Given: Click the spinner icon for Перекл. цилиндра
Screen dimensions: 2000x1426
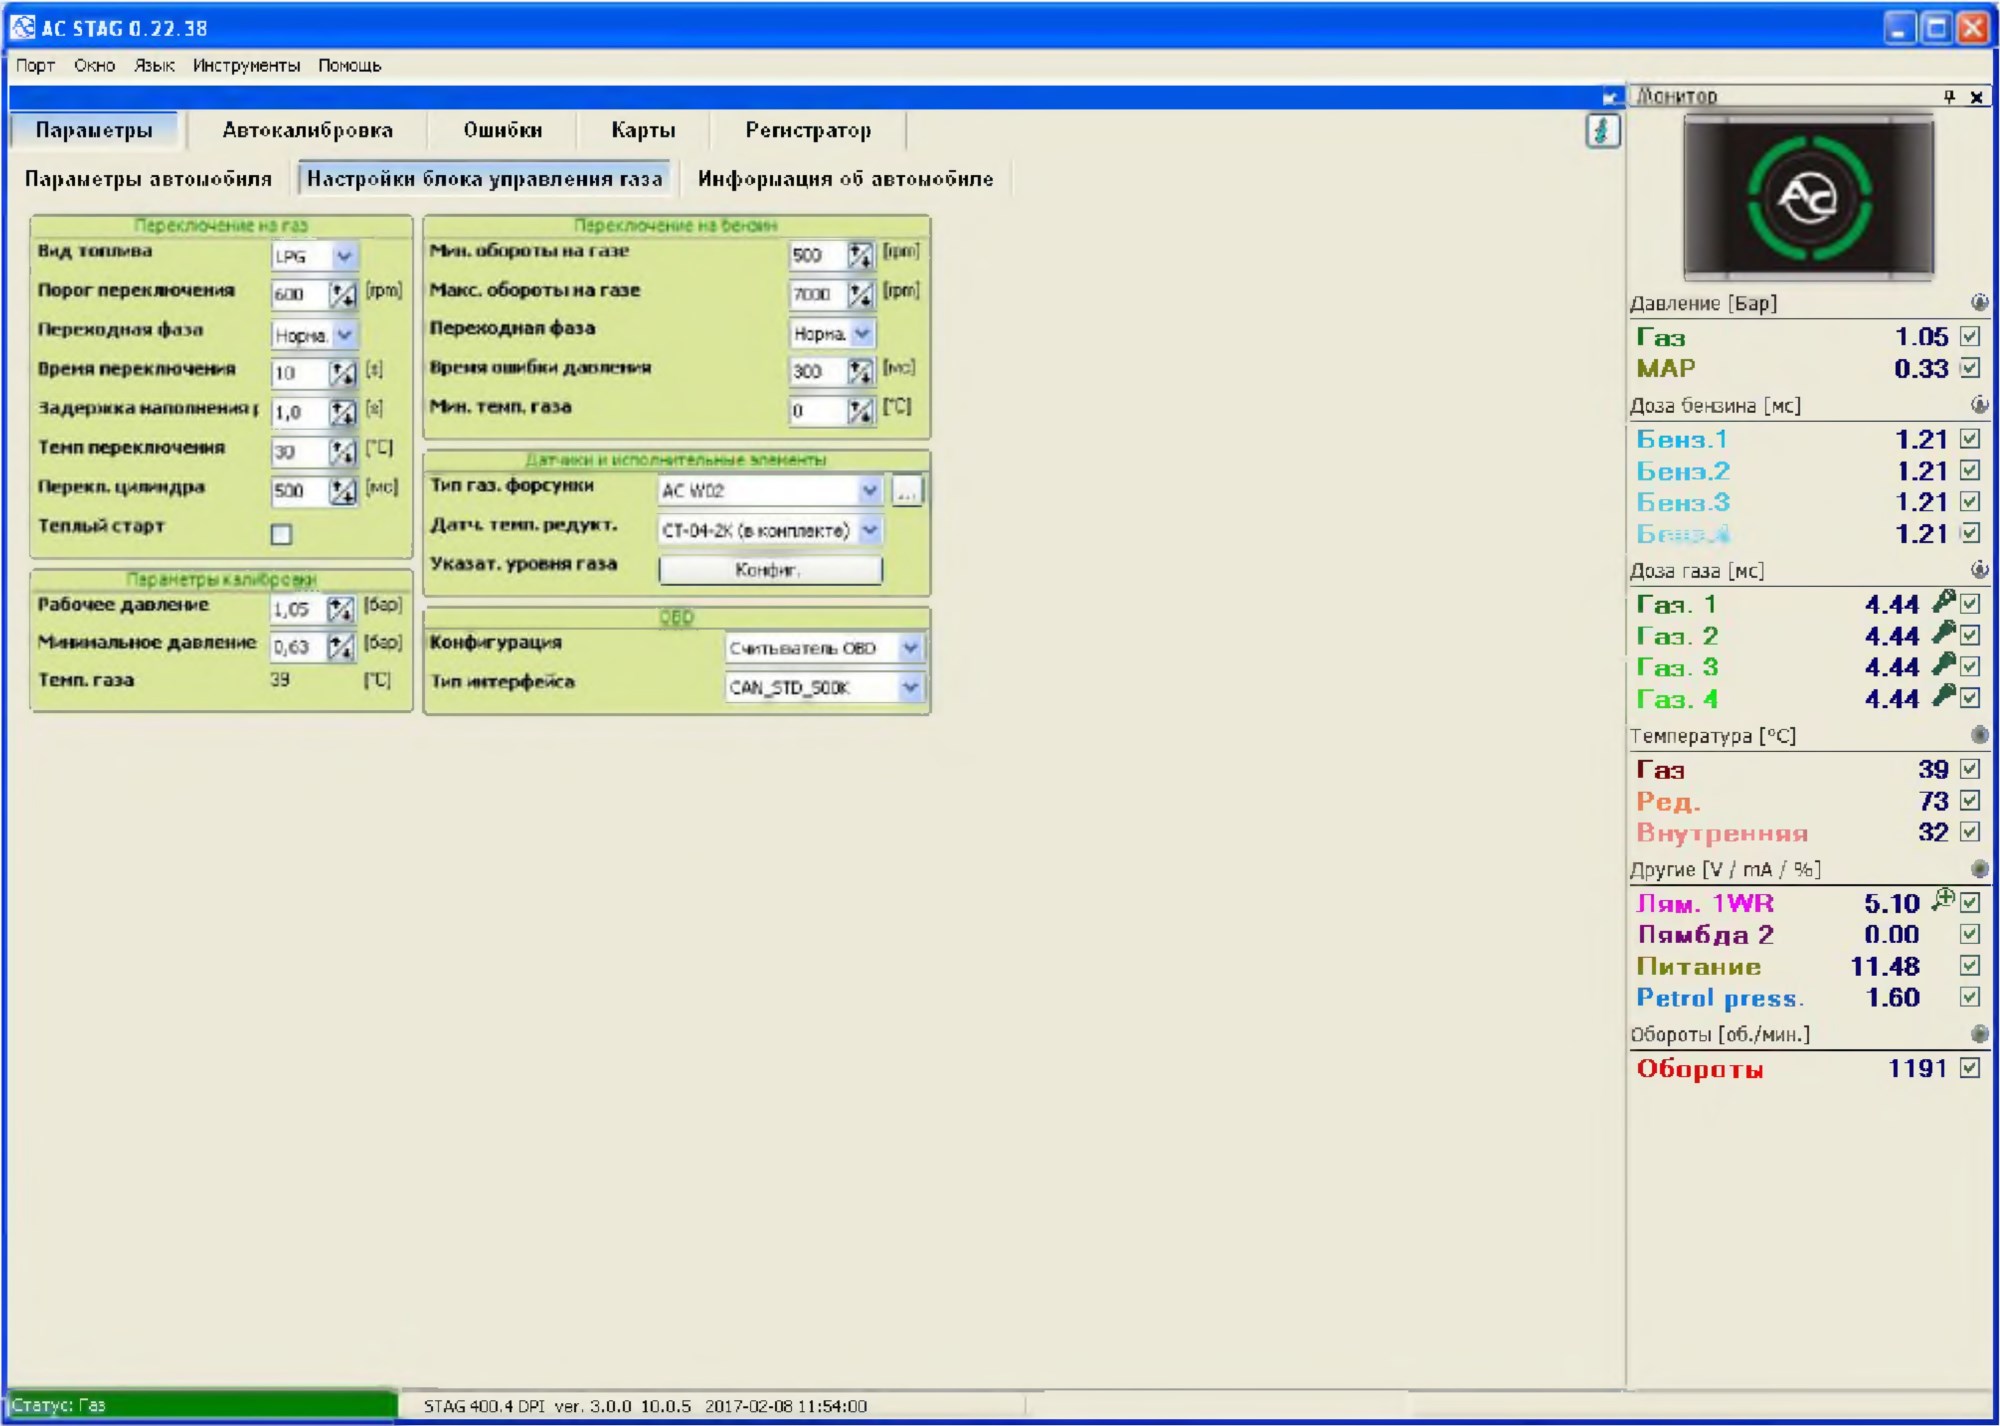Looking at the screenshot, I should [343, 491].
